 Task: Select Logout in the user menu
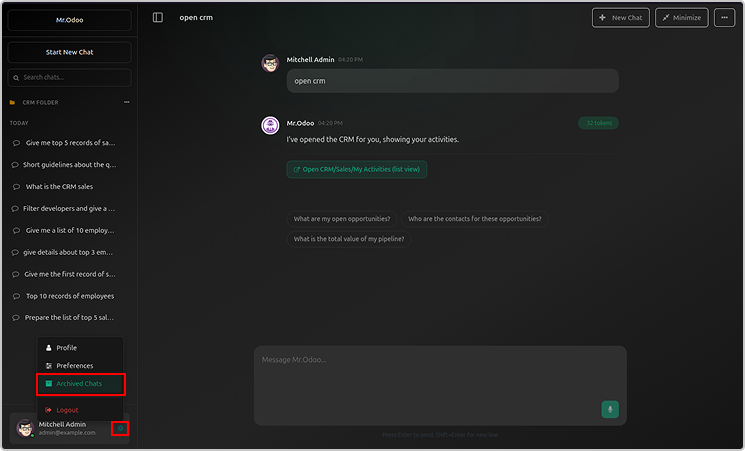click(x=67, y=410)
